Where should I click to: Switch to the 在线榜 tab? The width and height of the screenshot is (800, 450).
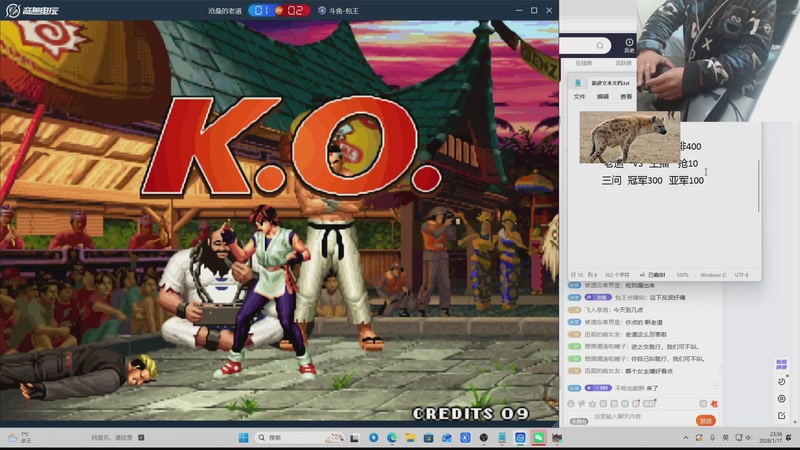point(584,63)
